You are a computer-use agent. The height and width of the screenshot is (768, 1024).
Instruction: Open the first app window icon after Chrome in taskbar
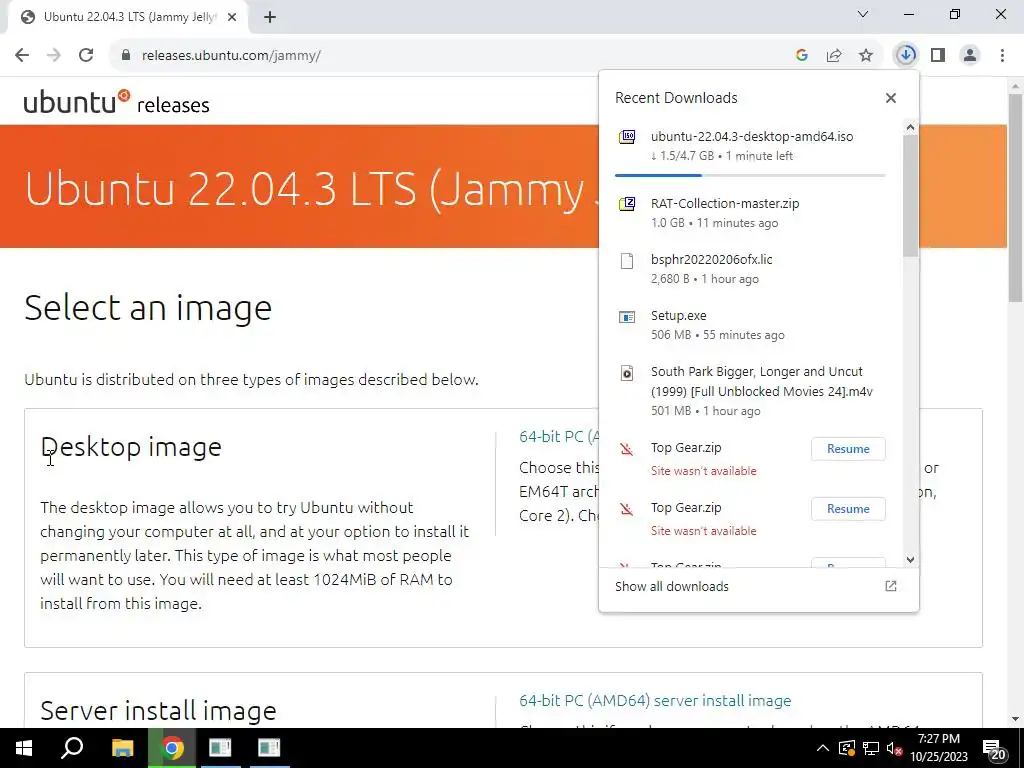[220, 748]
